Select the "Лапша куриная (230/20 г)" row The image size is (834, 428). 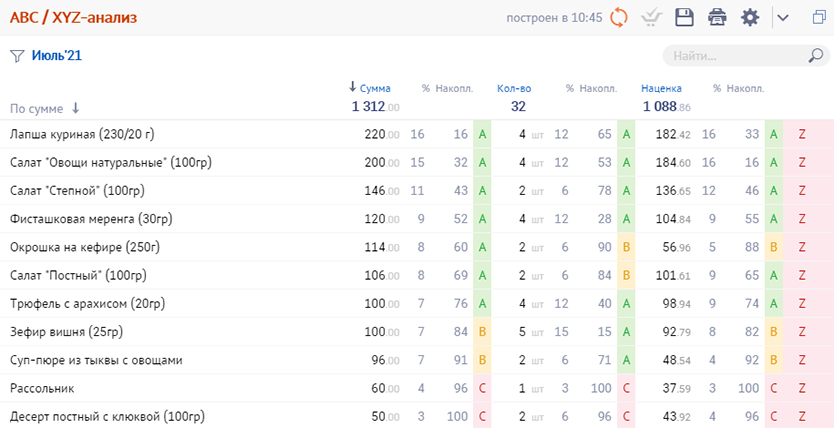tap(82, 134)
